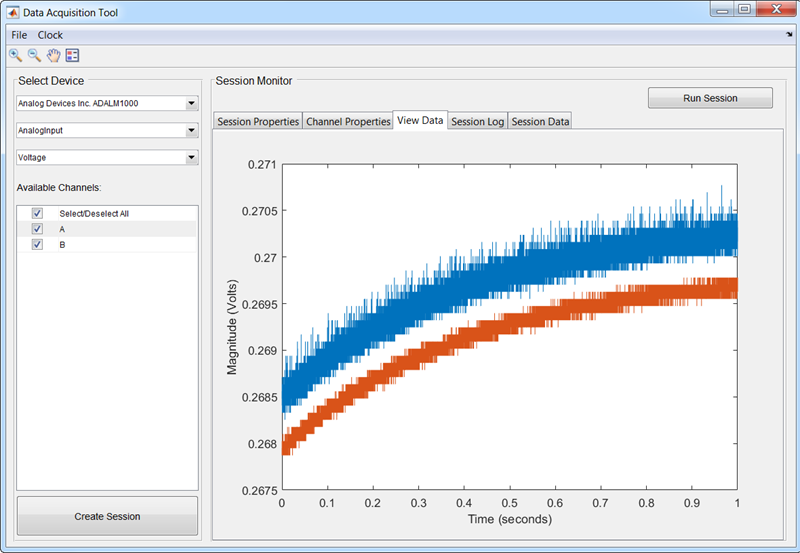This screenshot has width=800, height=553.
Task: Uncheck channel A checkbox
Action: [x=37, y=229]
